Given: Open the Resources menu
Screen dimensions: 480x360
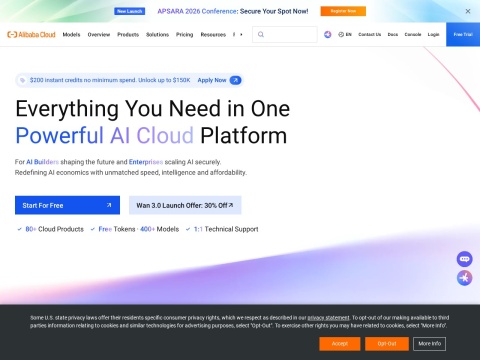Looking at the screenshot, I should [213, 34].
